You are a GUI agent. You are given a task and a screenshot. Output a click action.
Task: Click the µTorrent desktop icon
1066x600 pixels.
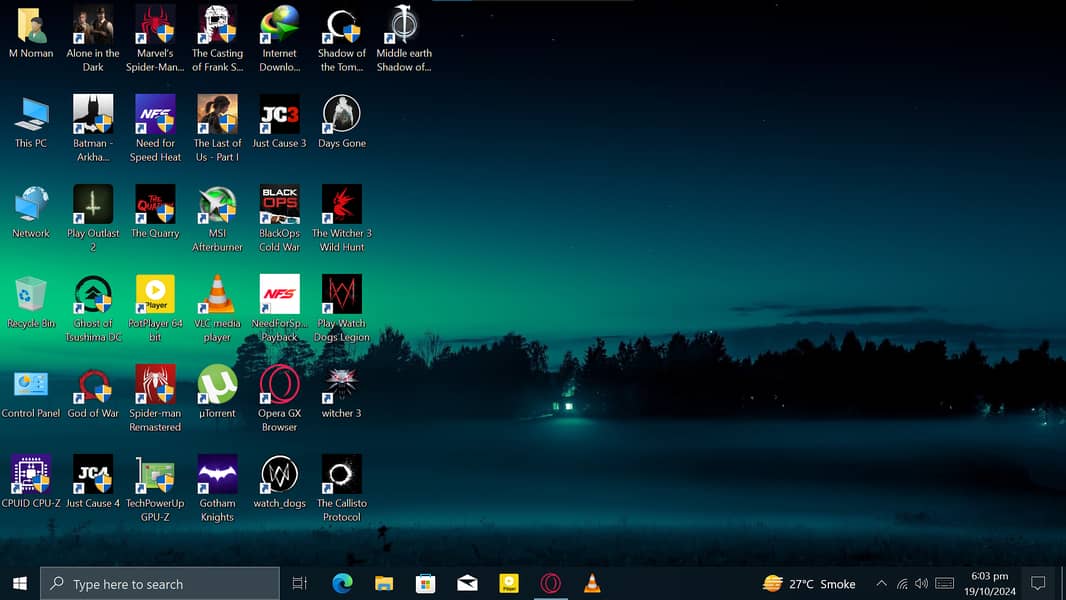(217, 386)
